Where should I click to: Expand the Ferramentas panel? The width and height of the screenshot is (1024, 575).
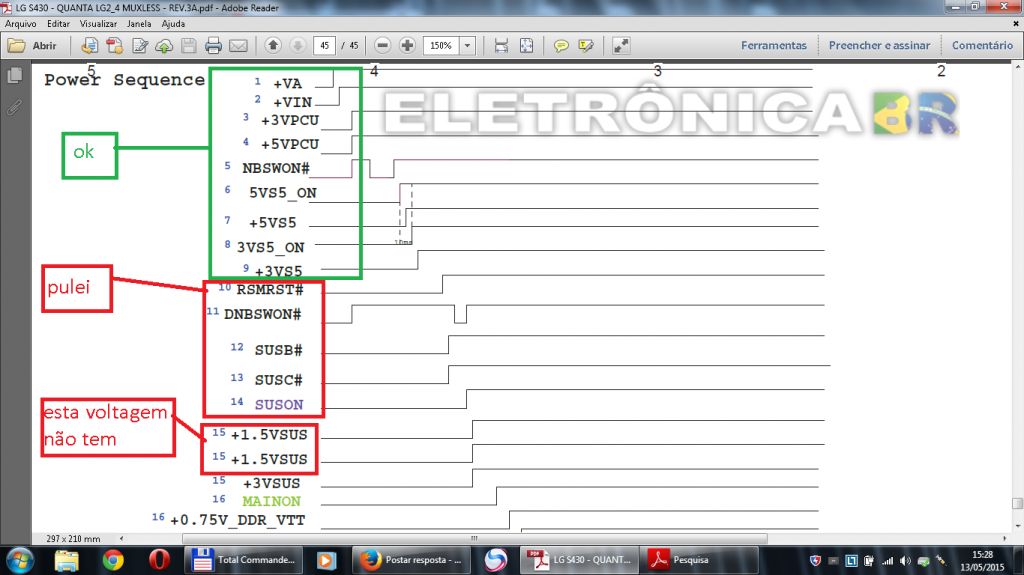[x=773, y=45]
